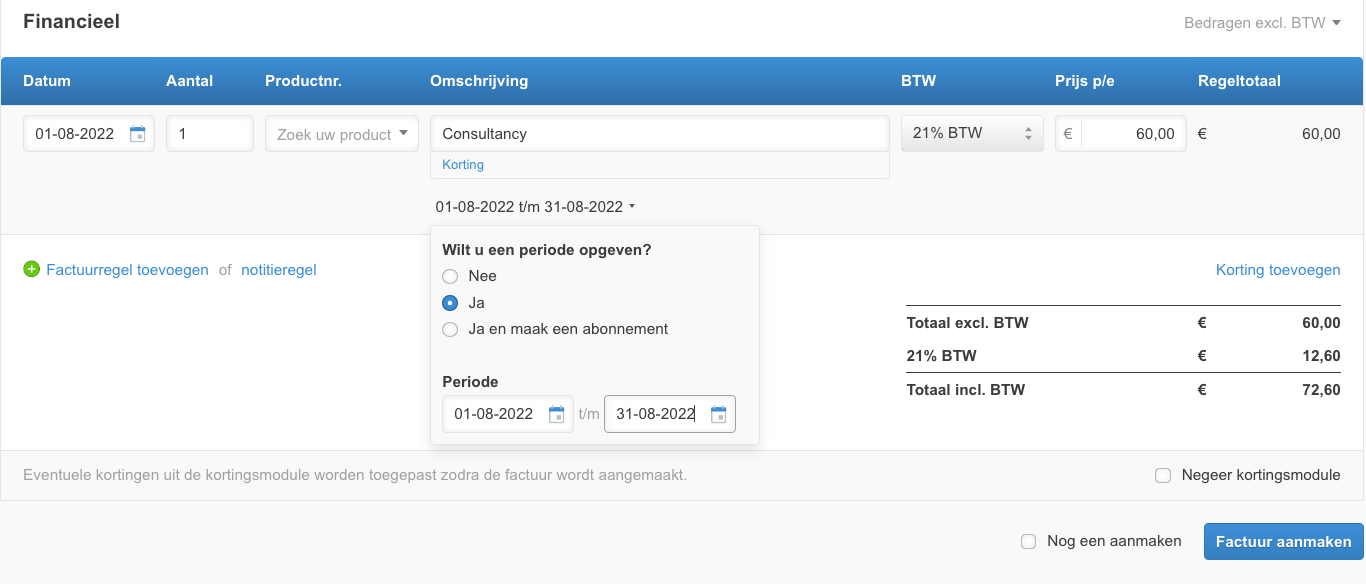Tick the 'Nog een aanmaken' checkbox

(x=1028, y=541)
